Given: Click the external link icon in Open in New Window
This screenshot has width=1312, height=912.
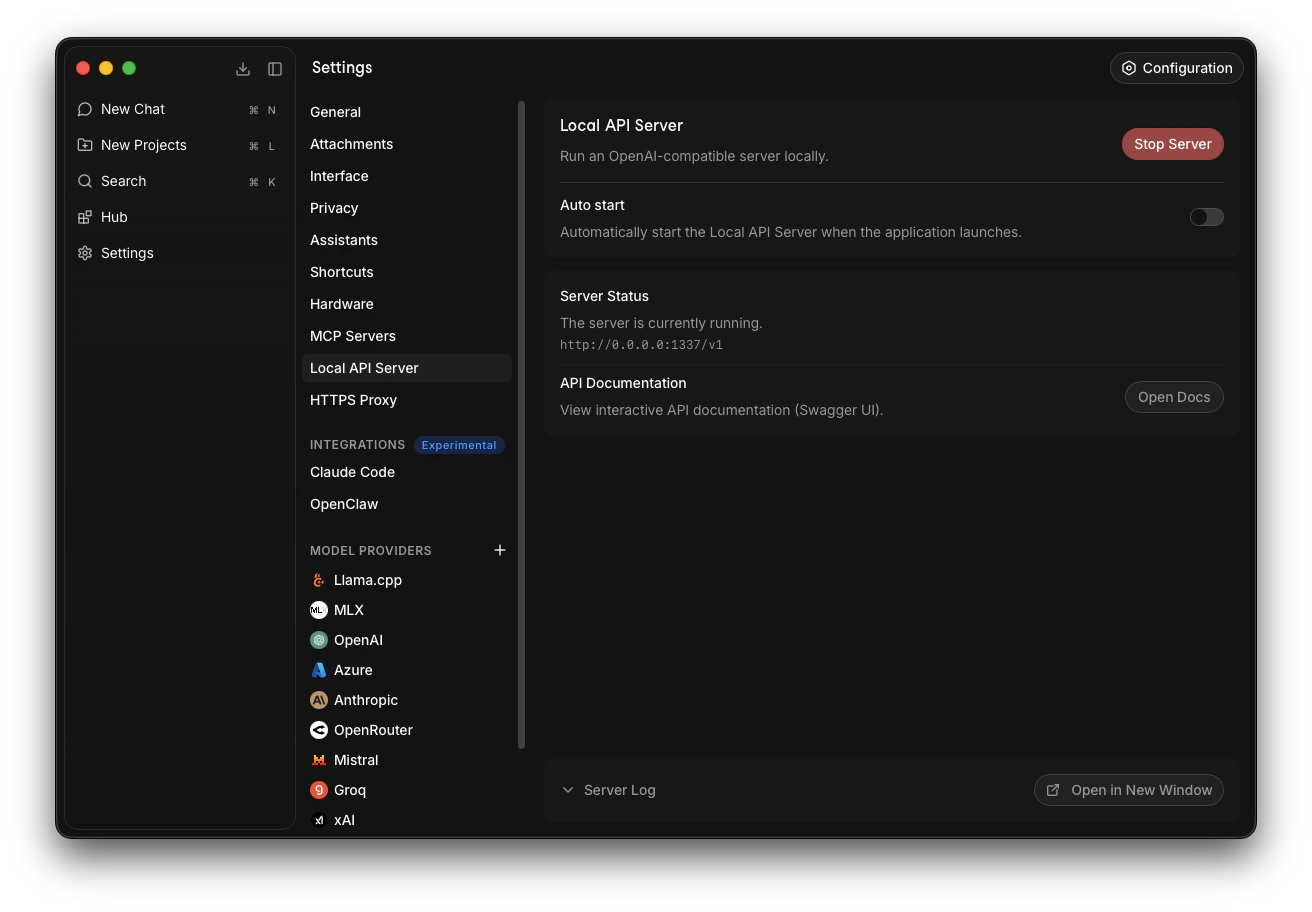Looking at the screenshot, I should pos(1053,790).
